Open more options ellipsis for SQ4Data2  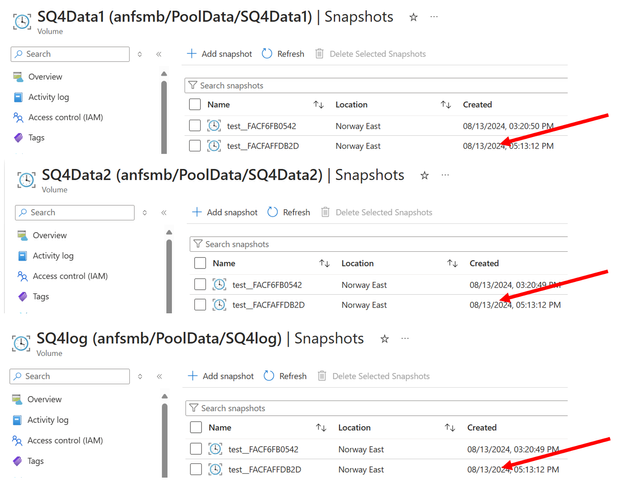(445, 175)
